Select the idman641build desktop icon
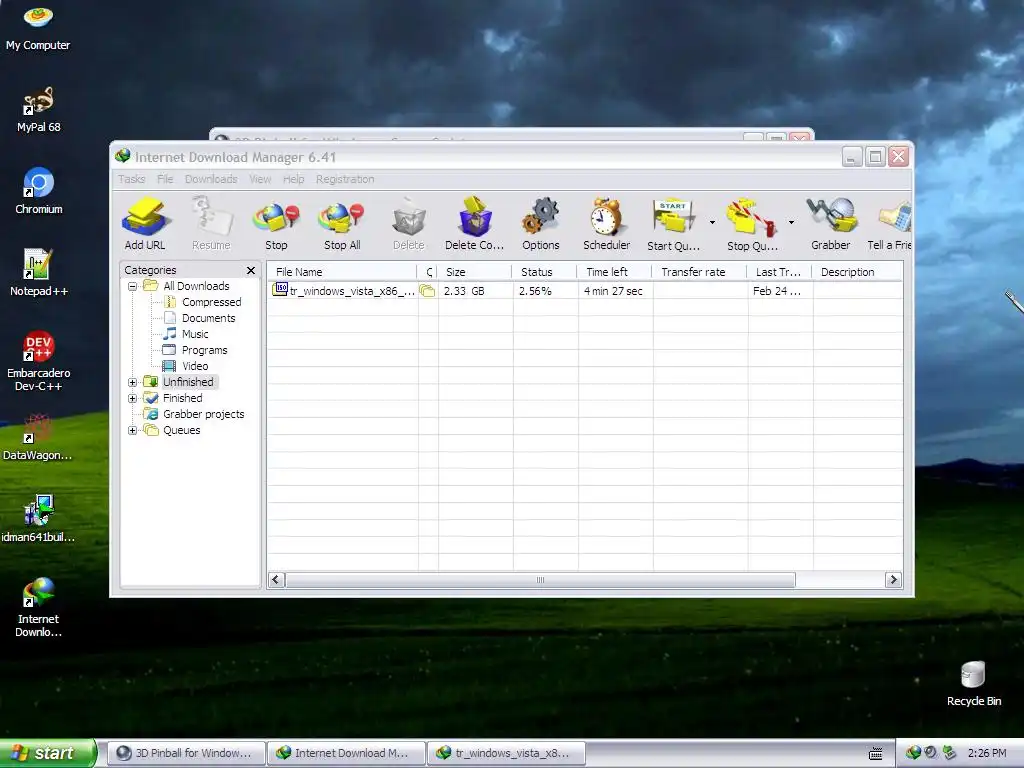The width and height of the screenshot is (1024, 768). tap(38, 519)
